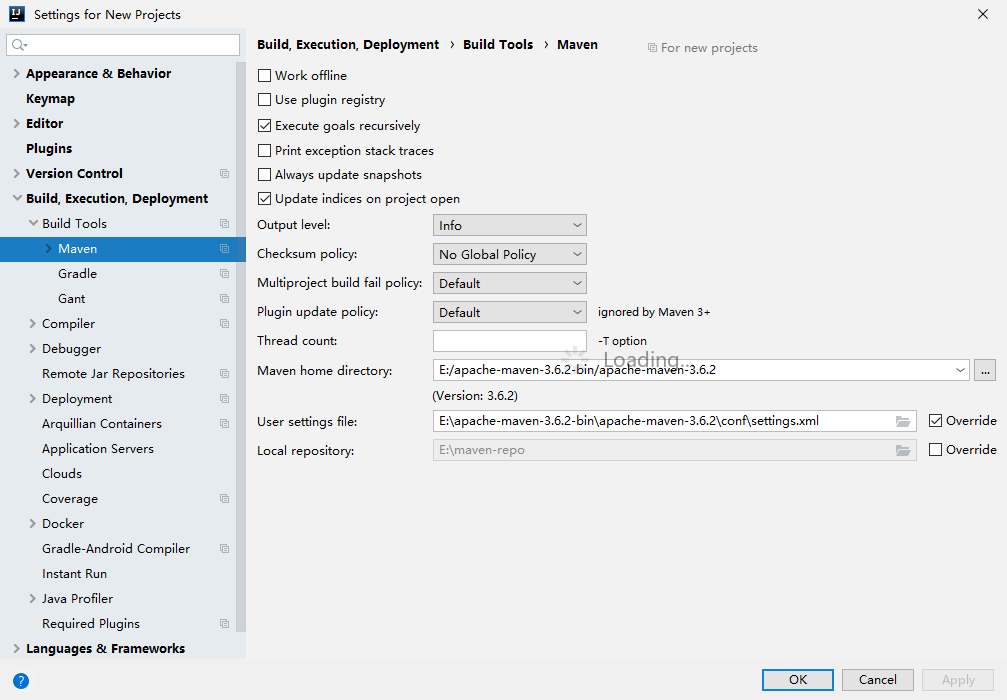Click the project-level icon beside Required Plugins

224,624
